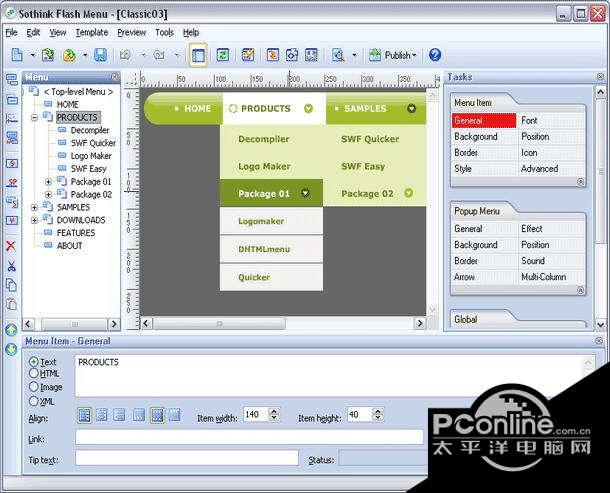The height and width of the screenshot is (493, 610).
Task: Select Icon in the Menu Item tasks
Action: pyautogui.click(x=529, y=153)
